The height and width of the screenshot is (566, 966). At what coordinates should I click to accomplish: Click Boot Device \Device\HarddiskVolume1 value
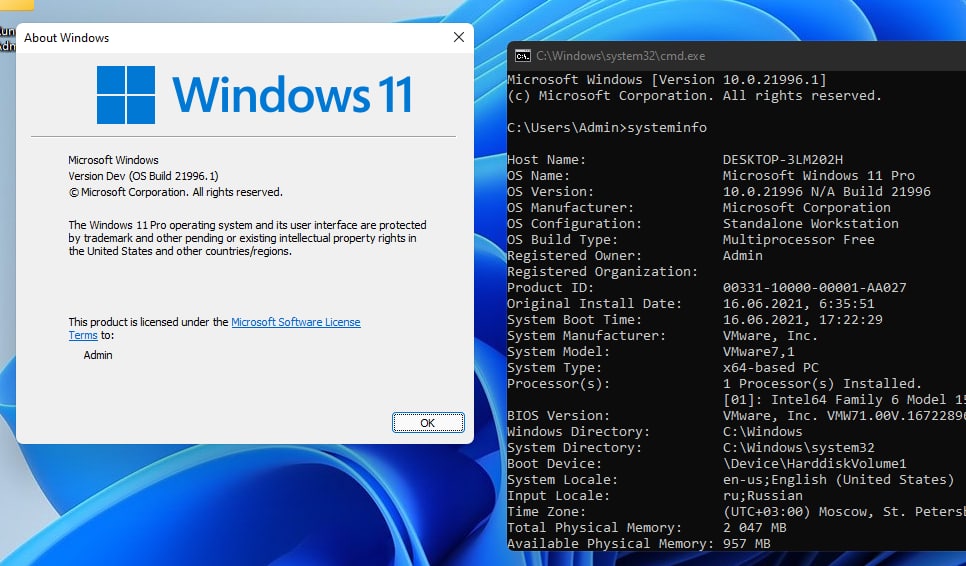point(814,464)
